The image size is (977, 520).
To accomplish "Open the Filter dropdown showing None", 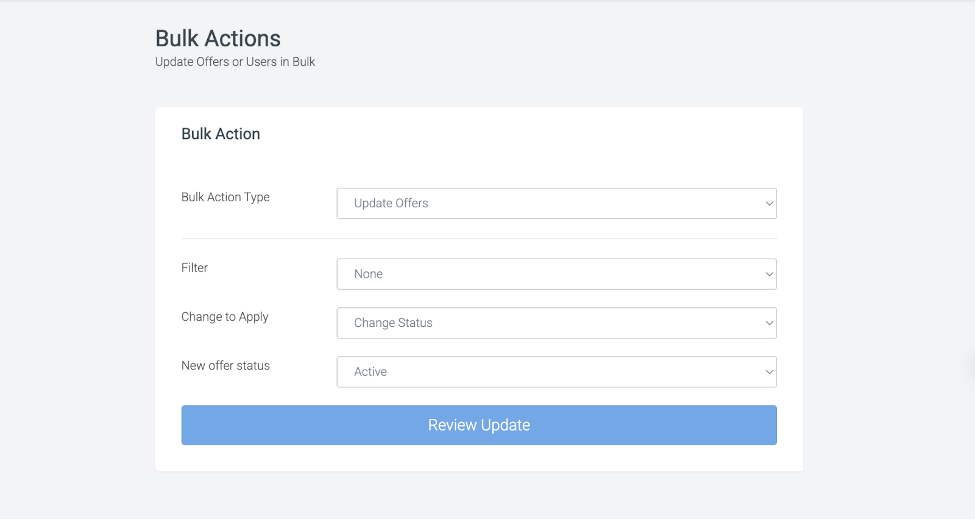I will 556,274.
